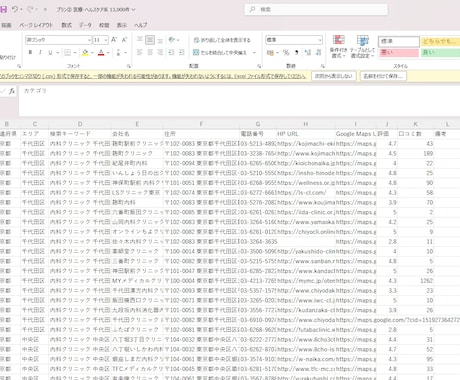460x380 pixels.
Task: Open Number format dialog launcher
Action: click(x=323, y=66)
